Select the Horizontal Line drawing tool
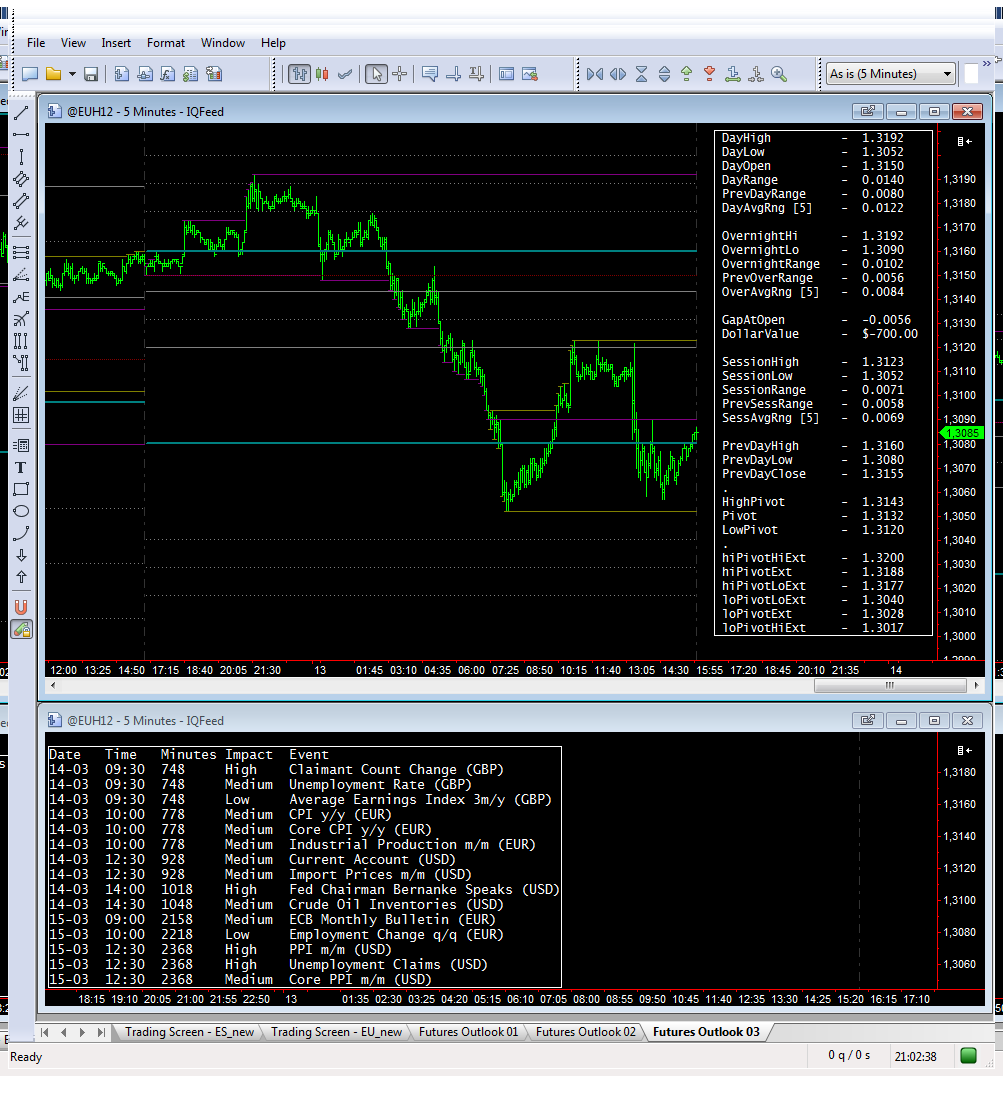This screenshot has width=1003, height=1094. click(21, 135)
